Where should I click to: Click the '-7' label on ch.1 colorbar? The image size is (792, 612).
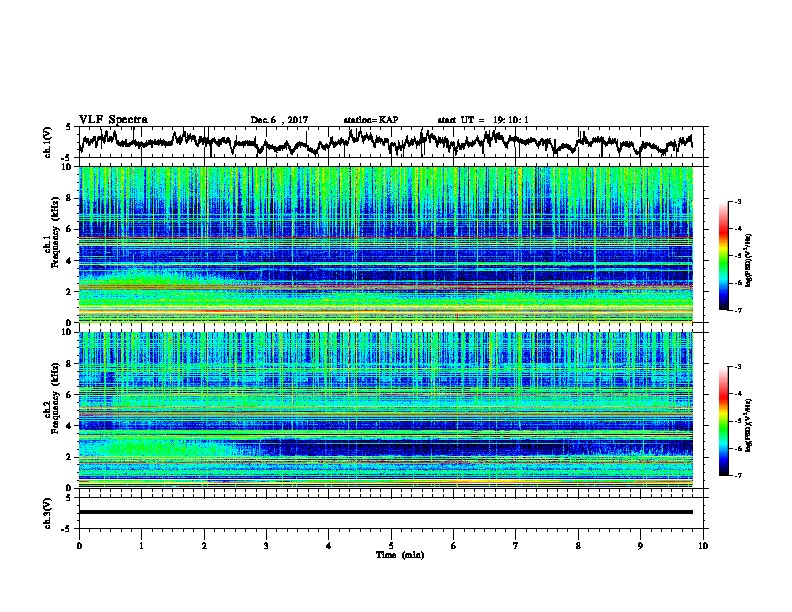pyautogui.click(x=737, y=310)
